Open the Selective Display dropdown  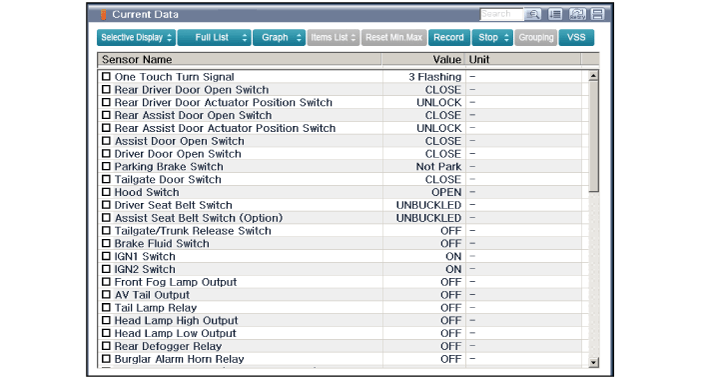click(x=136, y=38)
